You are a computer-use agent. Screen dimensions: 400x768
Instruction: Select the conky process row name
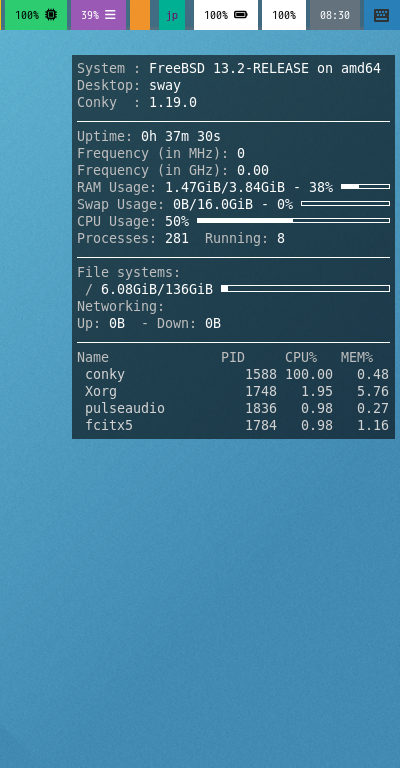click(105, 375)
